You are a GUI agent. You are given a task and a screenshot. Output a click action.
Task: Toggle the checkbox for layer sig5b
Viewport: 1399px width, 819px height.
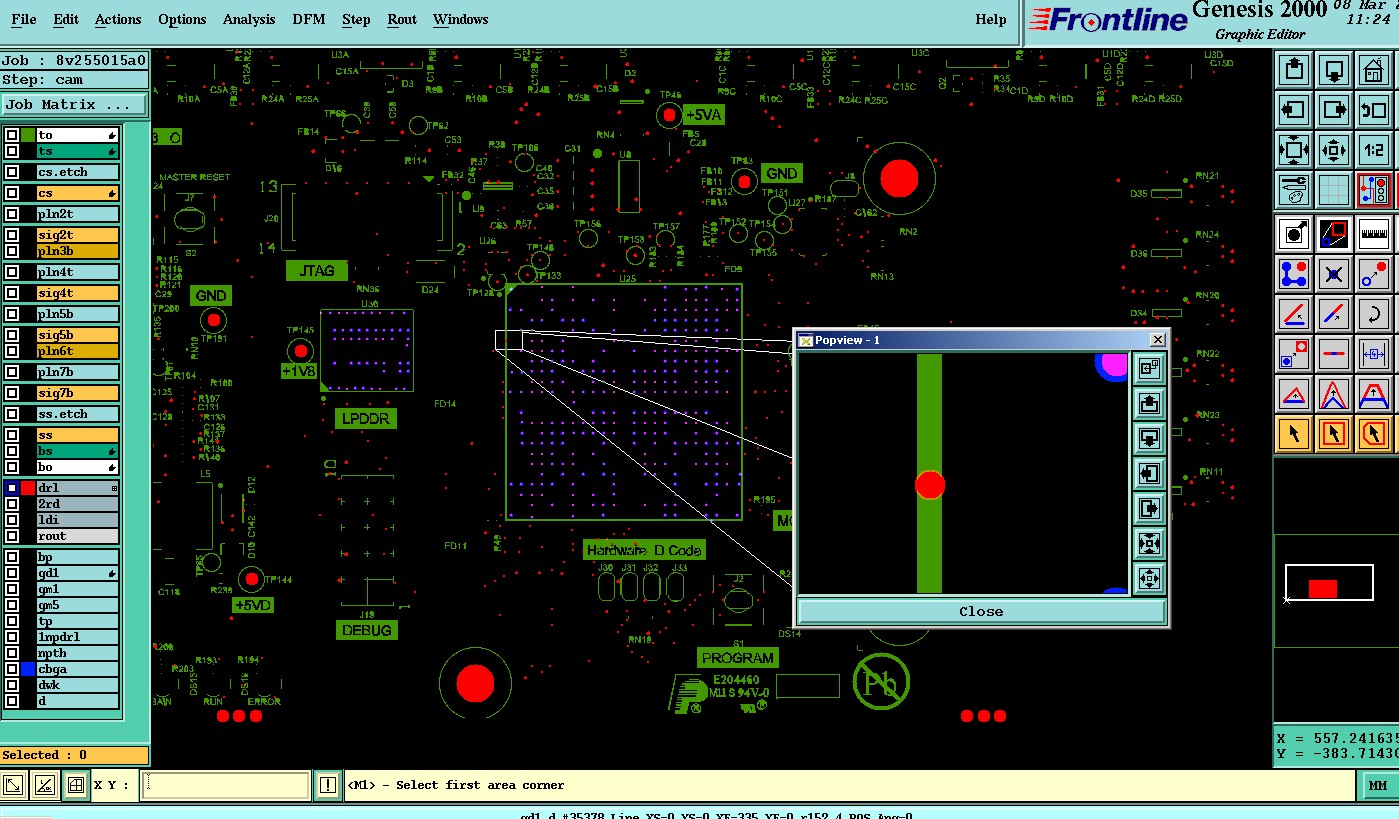tap(12, 335)
